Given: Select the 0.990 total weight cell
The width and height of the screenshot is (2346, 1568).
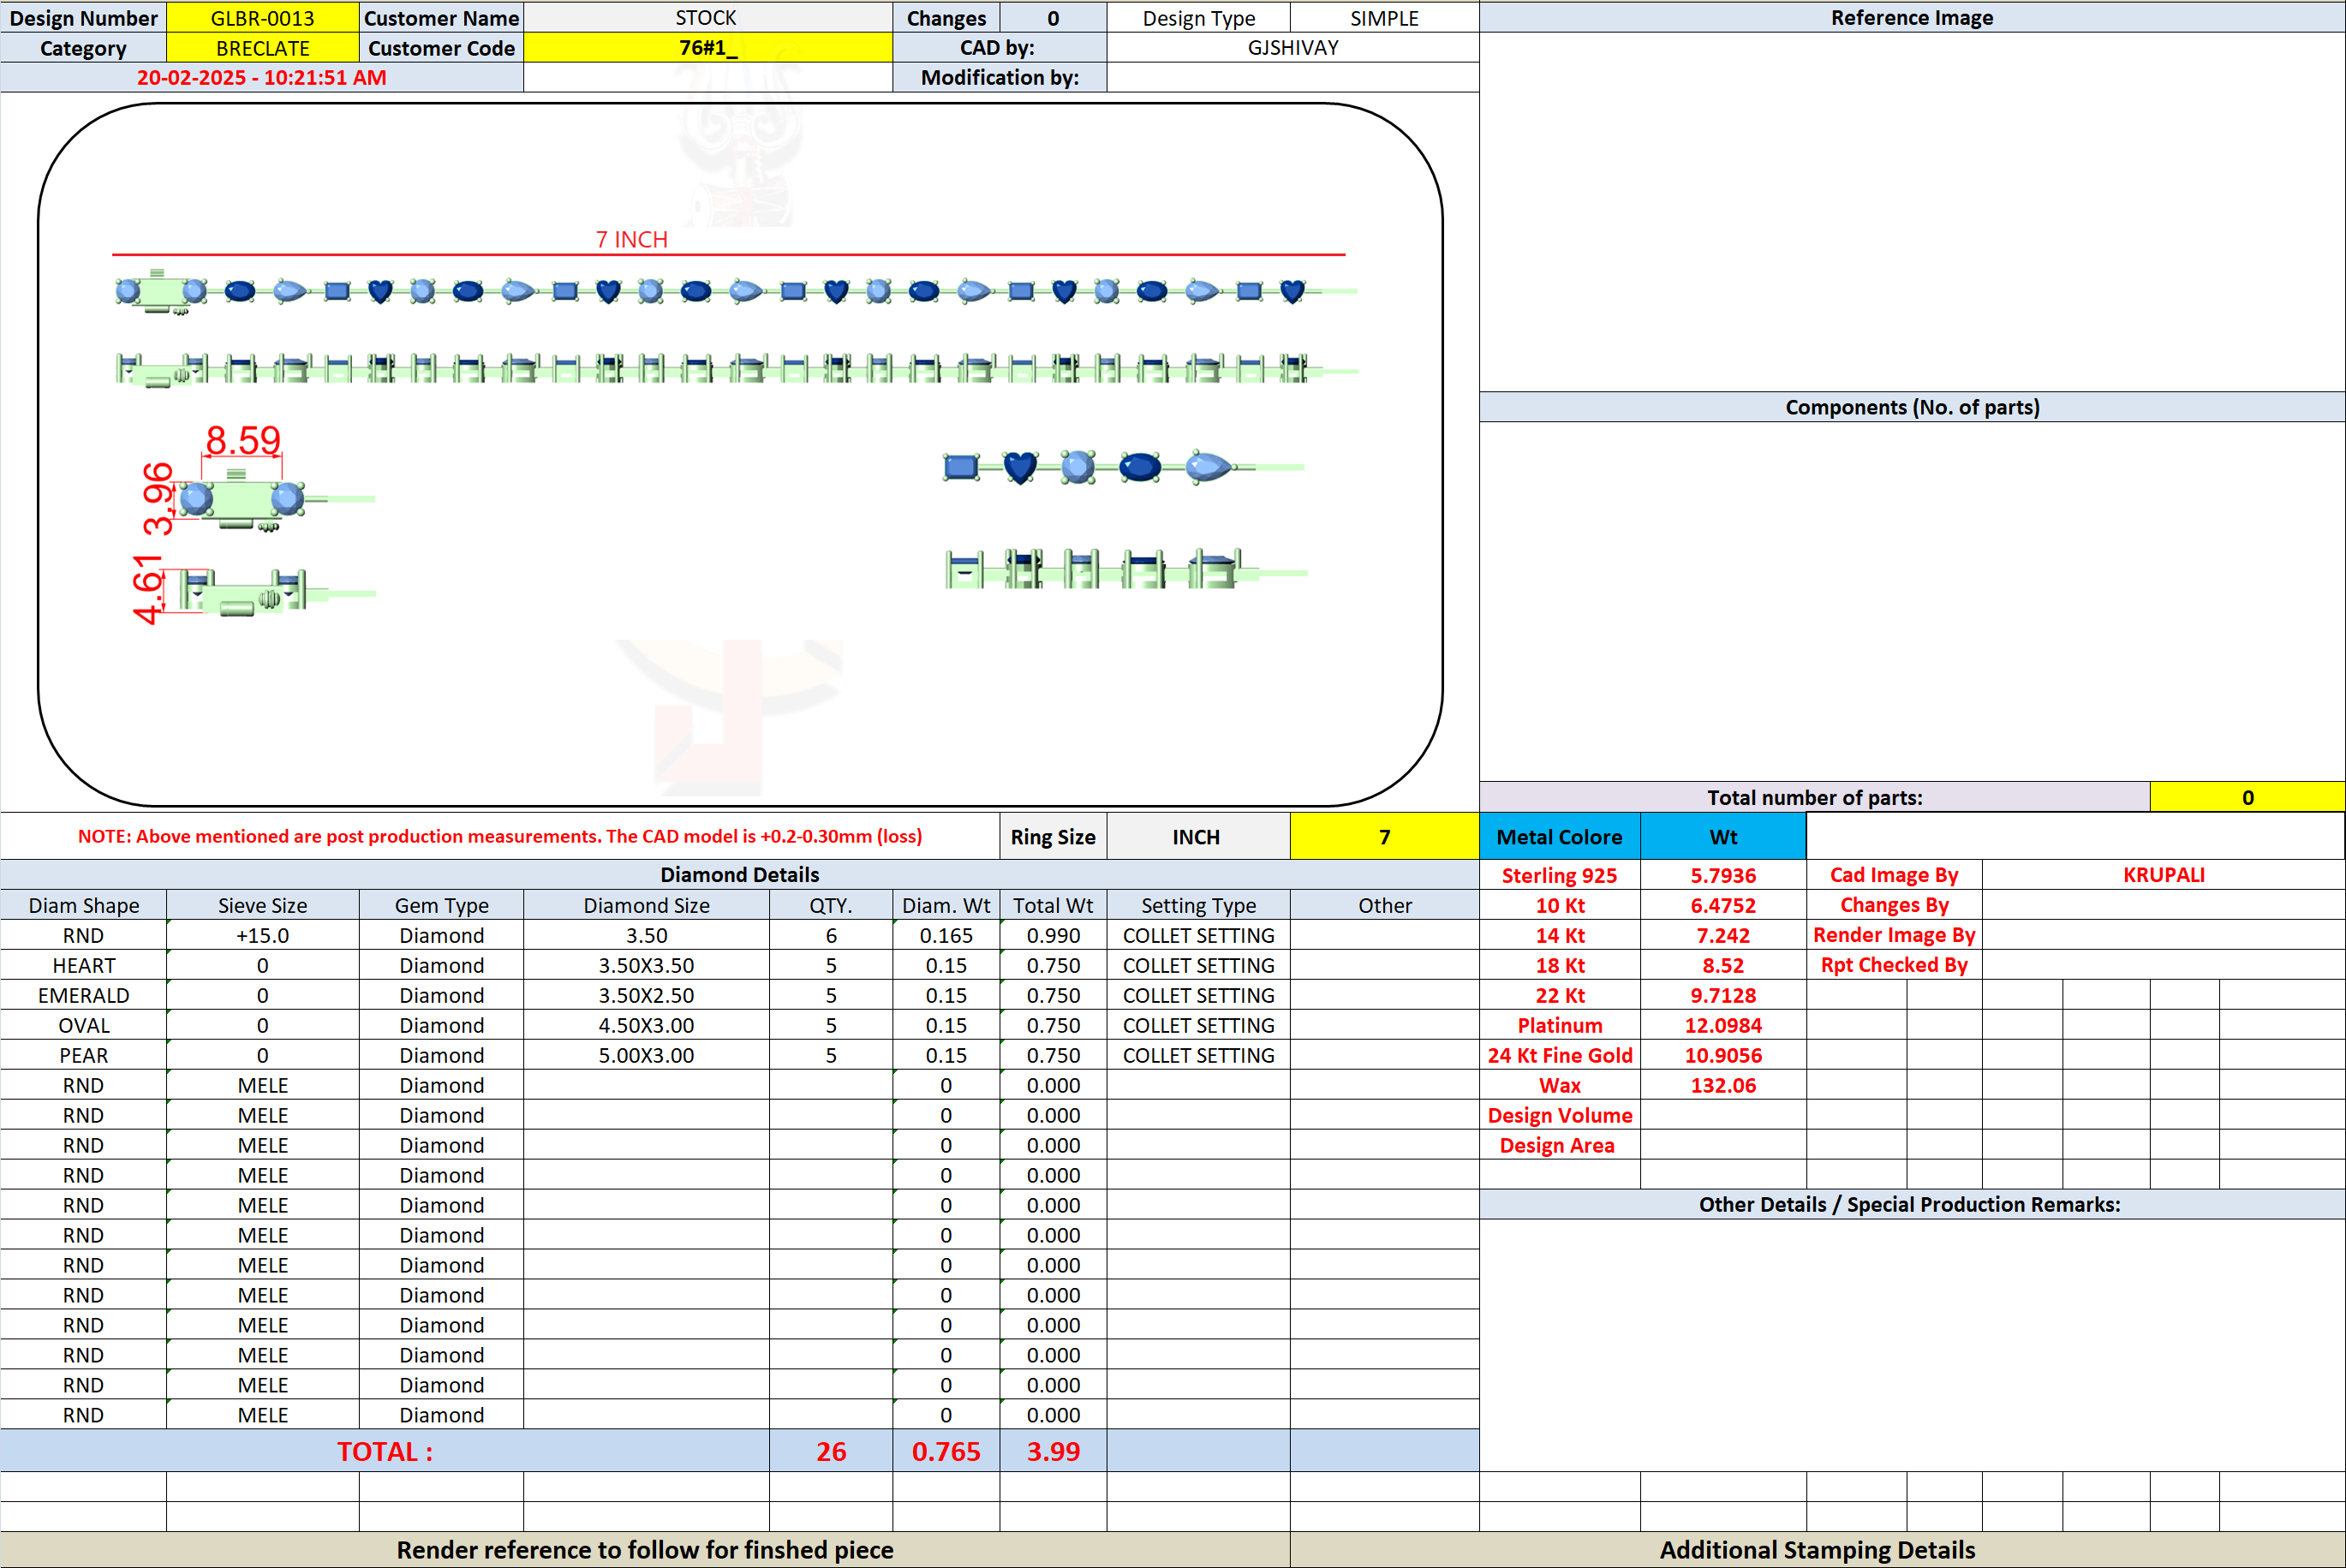Looking at the screenshot, I should coord(1053,935).
